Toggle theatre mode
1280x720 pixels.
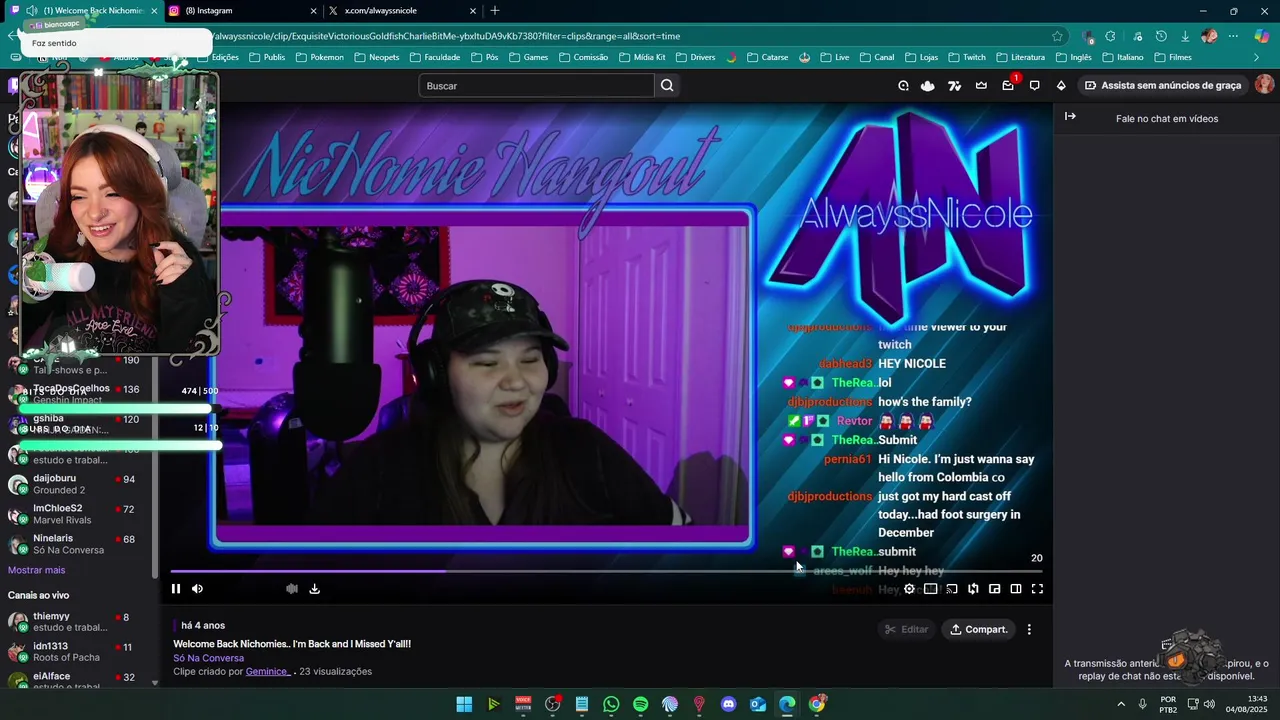[x=1016, y=589]
